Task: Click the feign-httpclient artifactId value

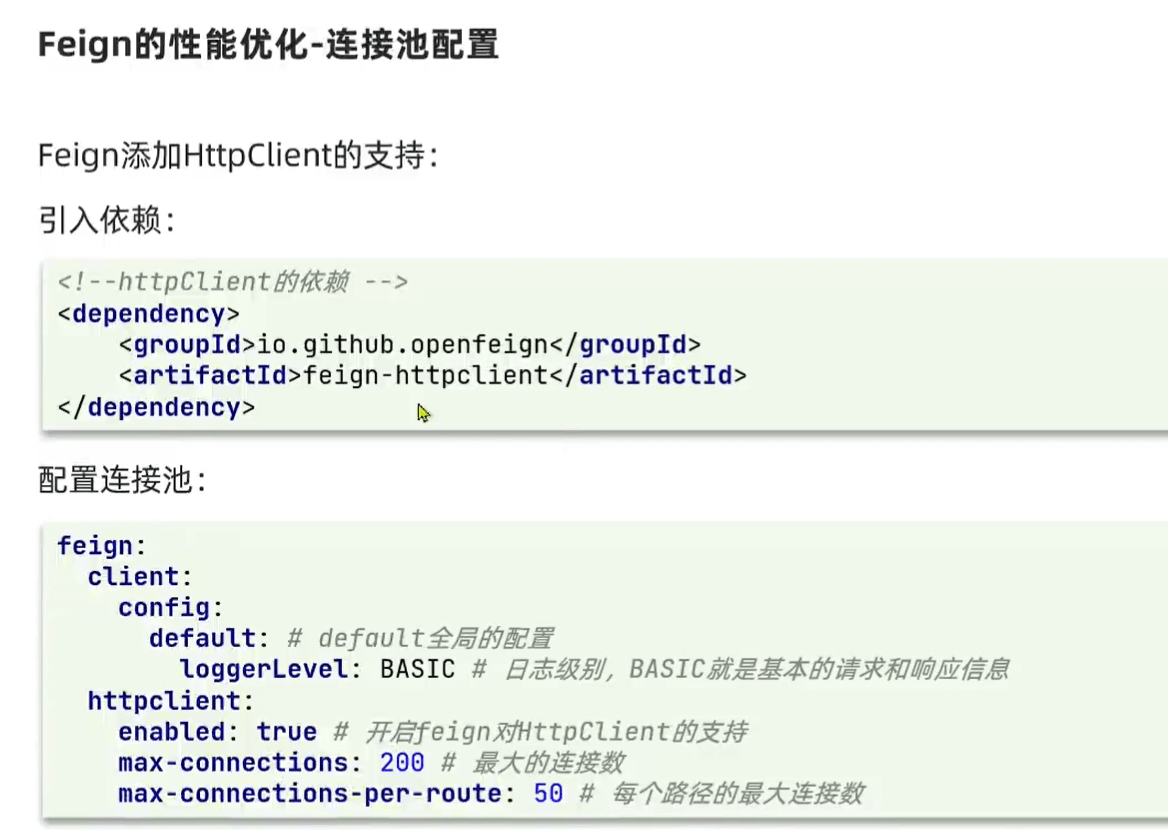Action: [x=425, y=375]
